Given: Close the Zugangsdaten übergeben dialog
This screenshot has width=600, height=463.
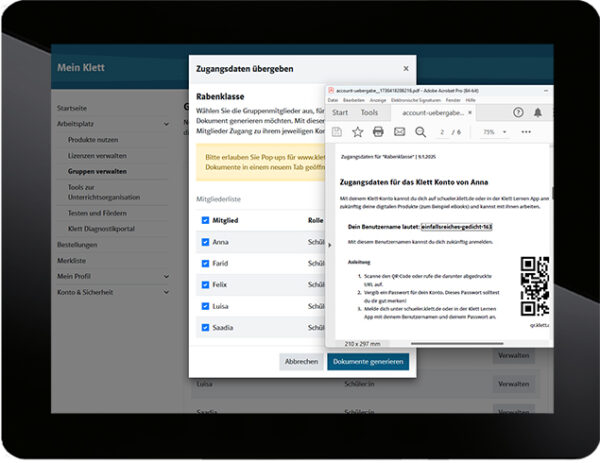Looking at the screenshot, I should pos(406,68).
